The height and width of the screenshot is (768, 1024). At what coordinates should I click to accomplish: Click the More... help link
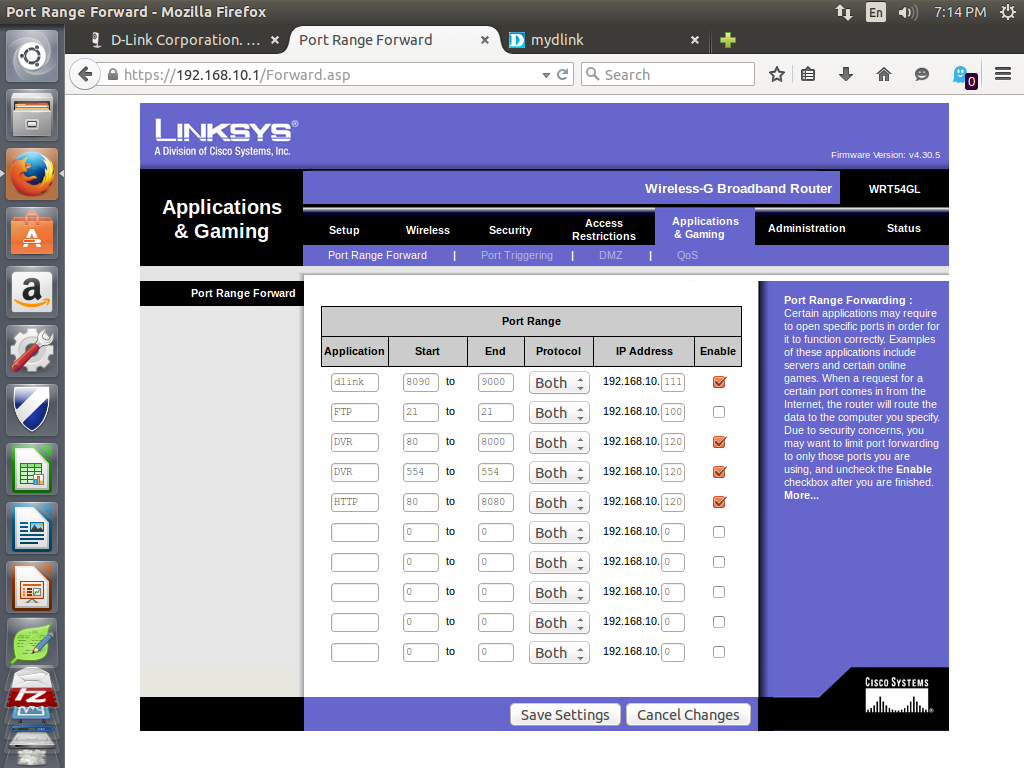pyautogui.click(x=801, y=496)
